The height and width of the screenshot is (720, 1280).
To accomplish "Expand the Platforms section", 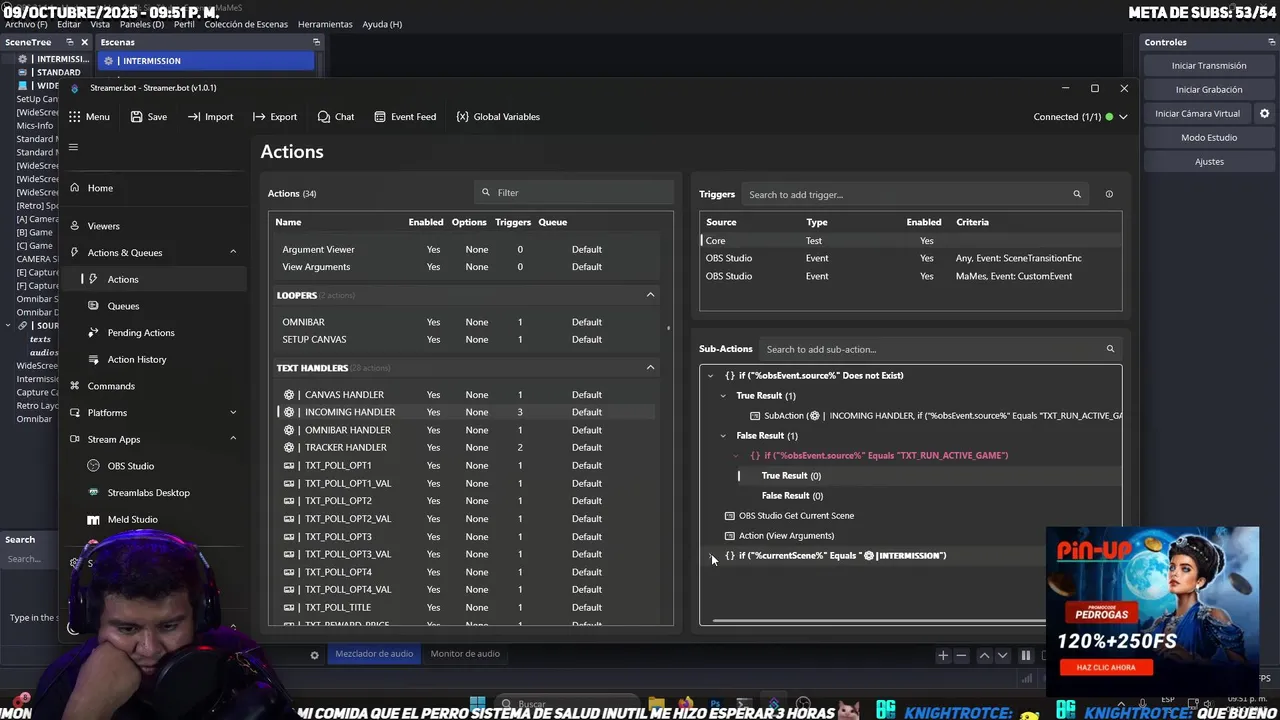I will click(233, 413).
